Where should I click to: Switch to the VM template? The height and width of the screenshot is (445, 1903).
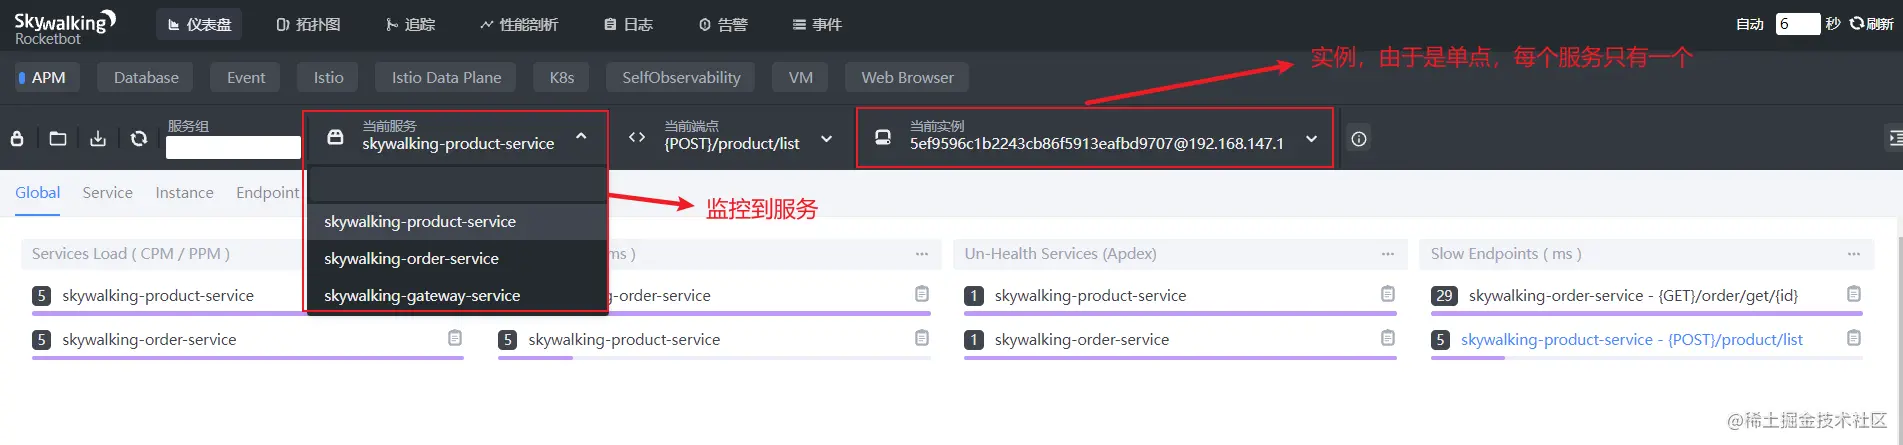tap(800, 77)
